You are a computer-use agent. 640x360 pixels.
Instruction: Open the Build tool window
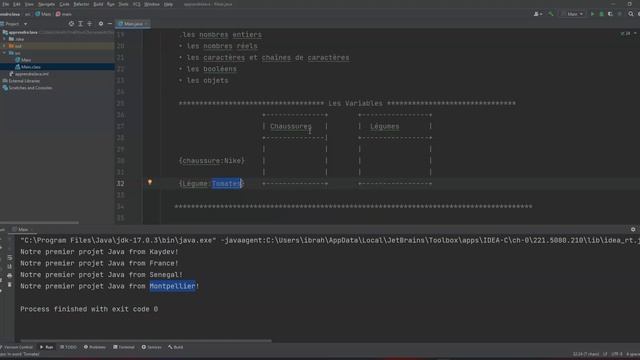176,347
